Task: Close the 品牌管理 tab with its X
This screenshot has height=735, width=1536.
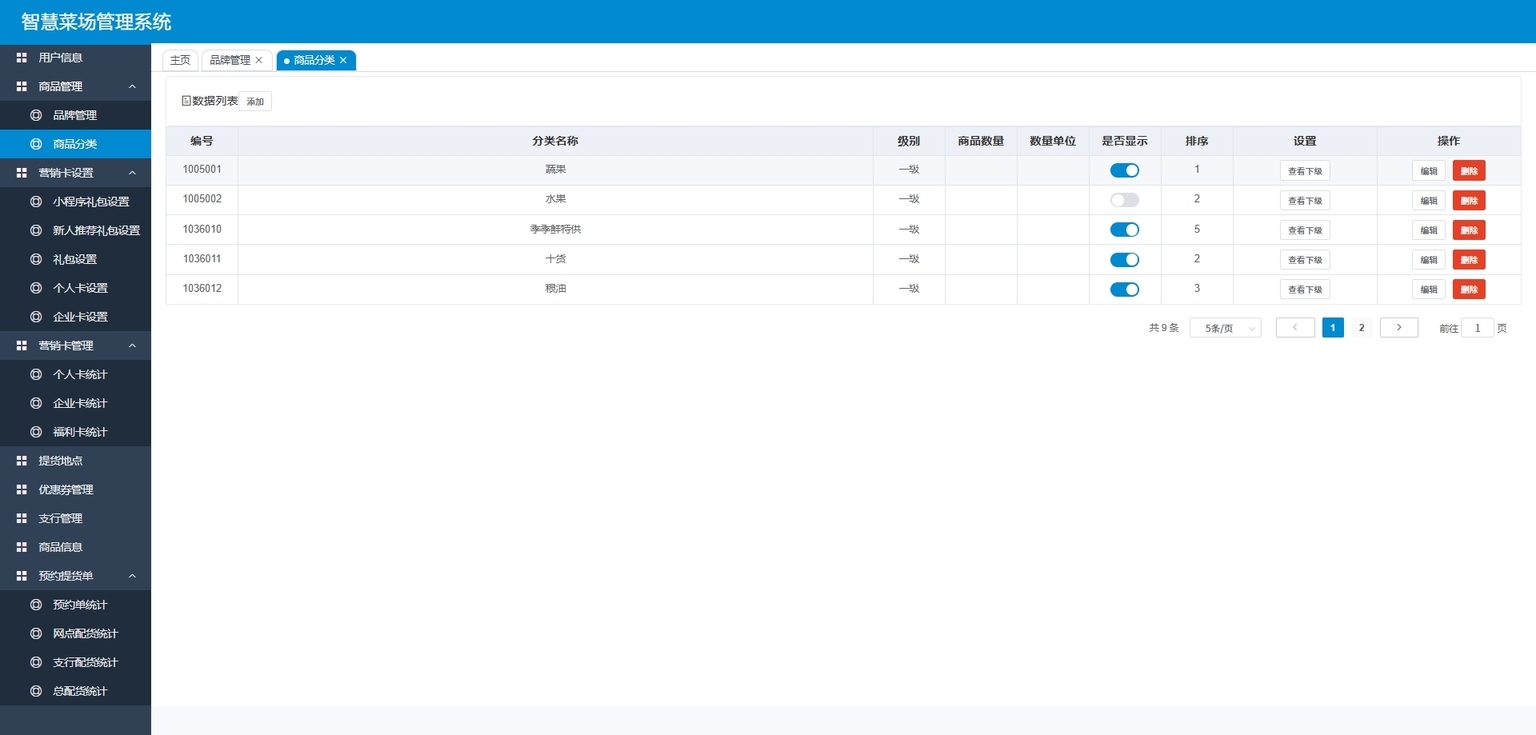Action: pyautogui.click(x=259, y=60)
